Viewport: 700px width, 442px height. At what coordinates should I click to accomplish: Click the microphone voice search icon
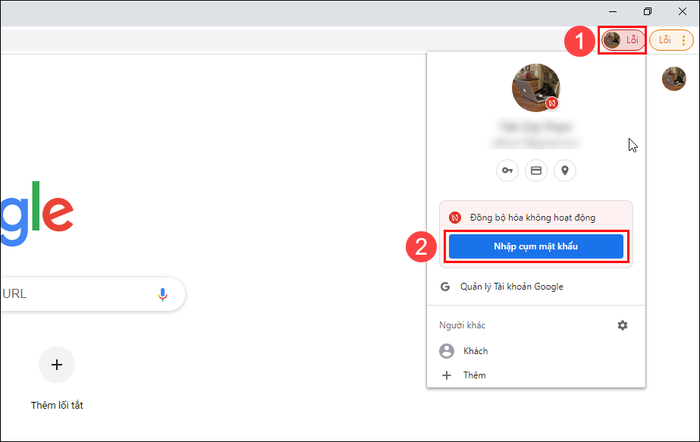(x=162, y=294)
